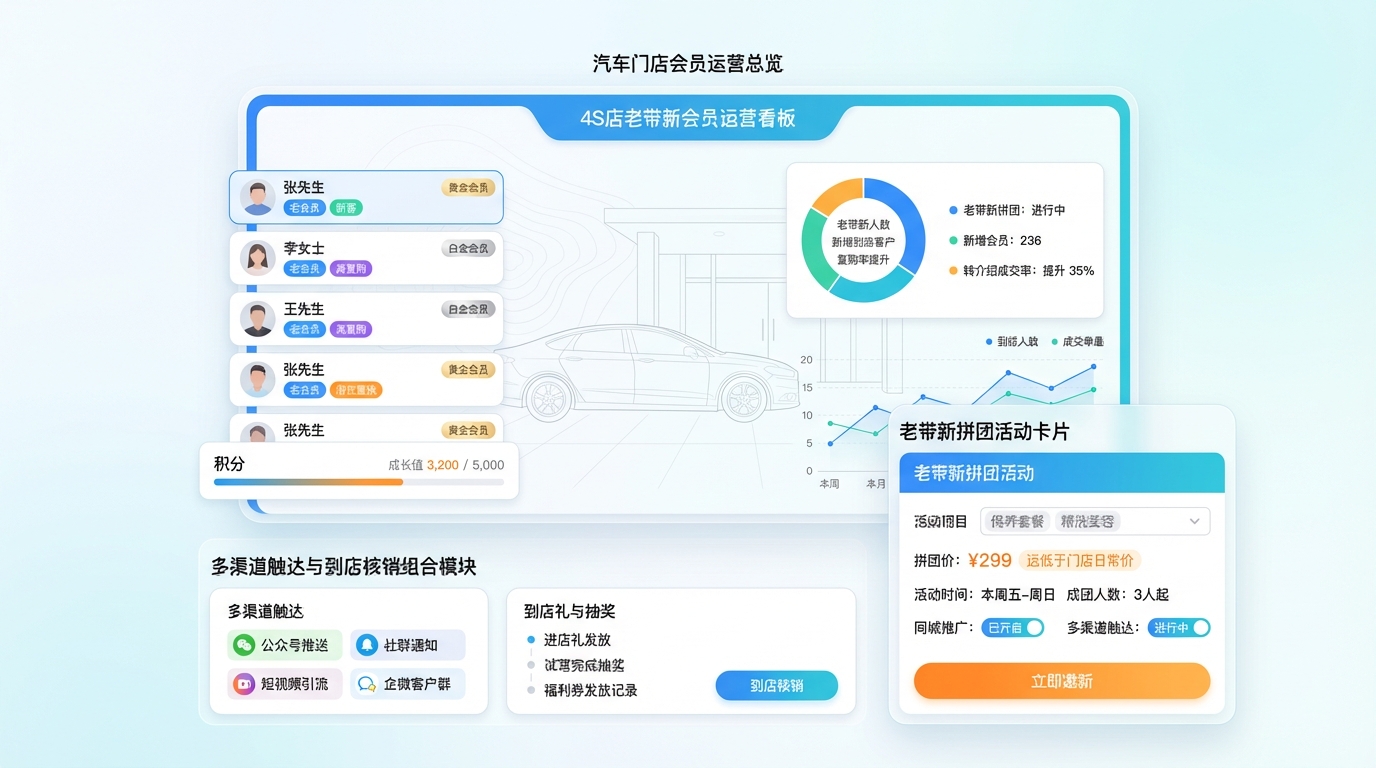
Task: Click the avatar in the highlighted 张先生 card
Action: coord(258,197)
